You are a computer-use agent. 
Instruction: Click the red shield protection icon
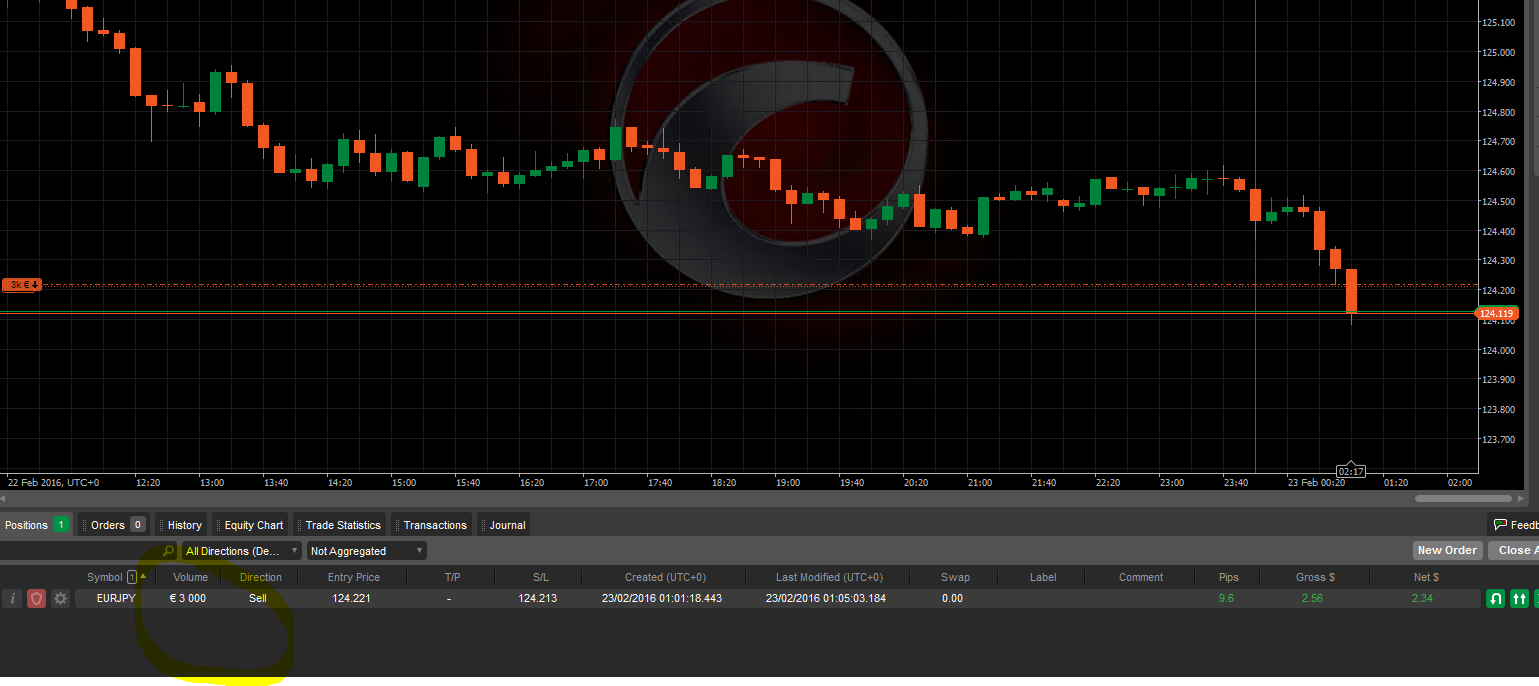(36, 598)
